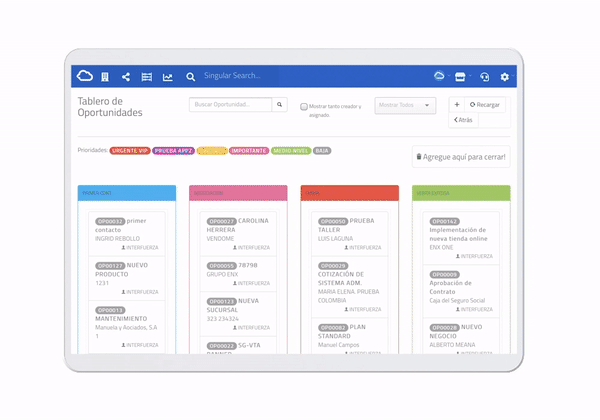Click the Agregue aquí para cerrar box
Image resolution: width=600 pixels, height=420 pixels.
point(461,157)
